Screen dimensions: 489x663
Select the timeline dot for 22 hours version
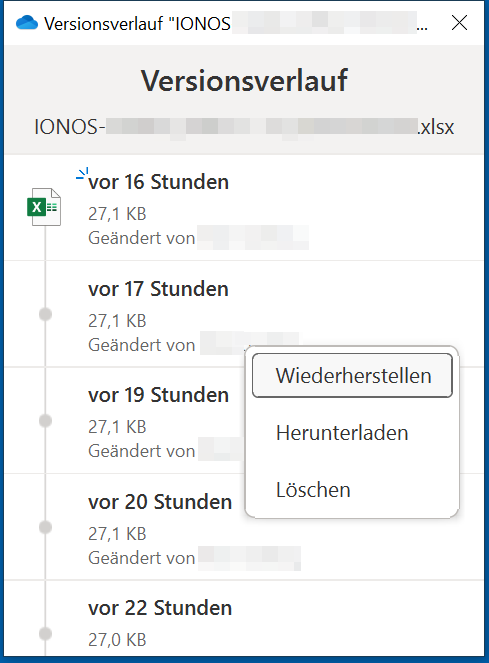45,634
